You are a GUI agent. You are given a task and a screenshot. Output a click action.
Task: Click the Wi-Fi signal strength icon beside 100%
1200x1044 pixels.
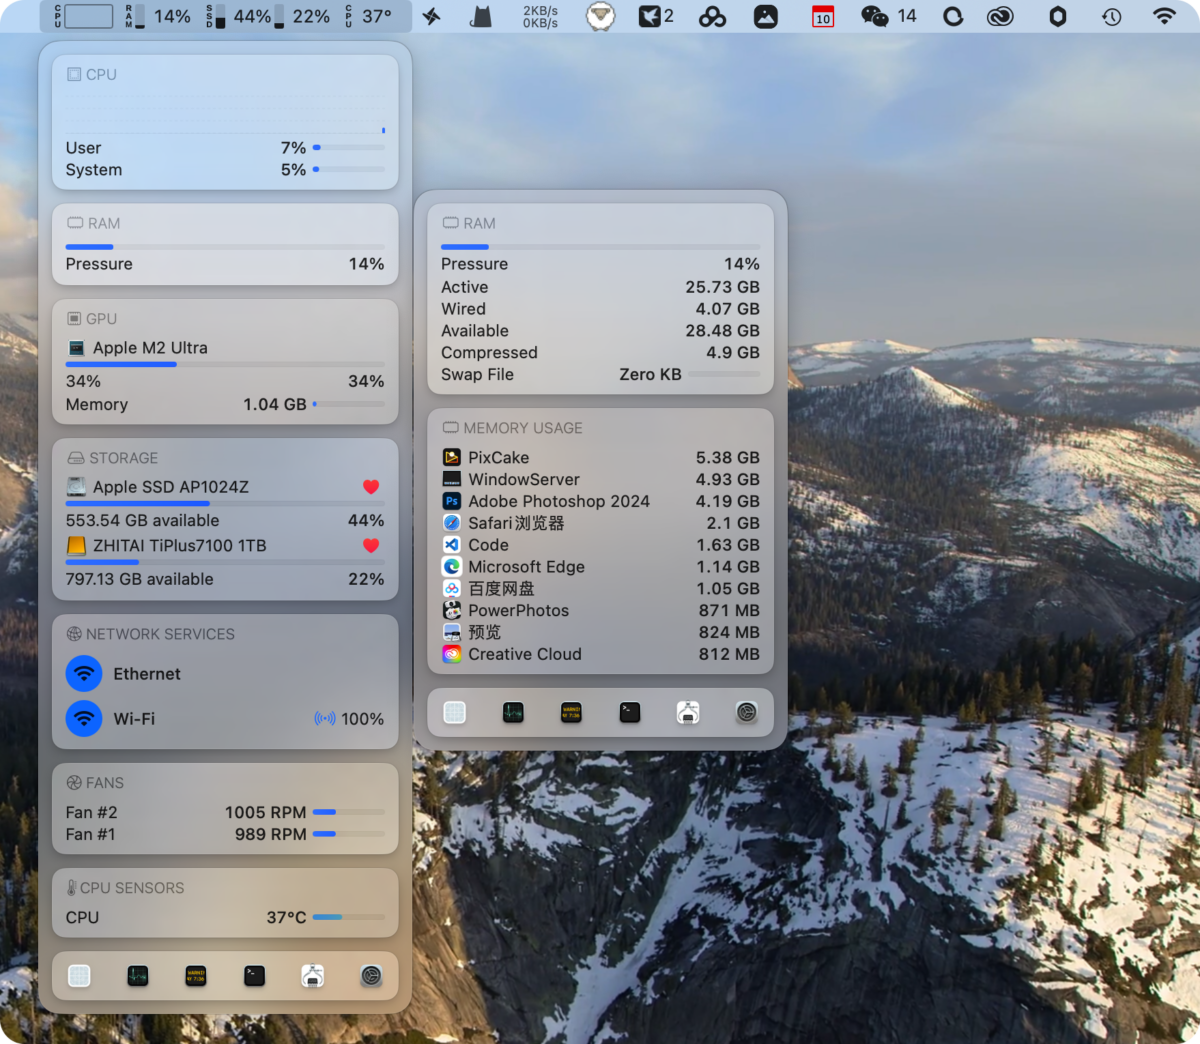(x=325, y=719)
